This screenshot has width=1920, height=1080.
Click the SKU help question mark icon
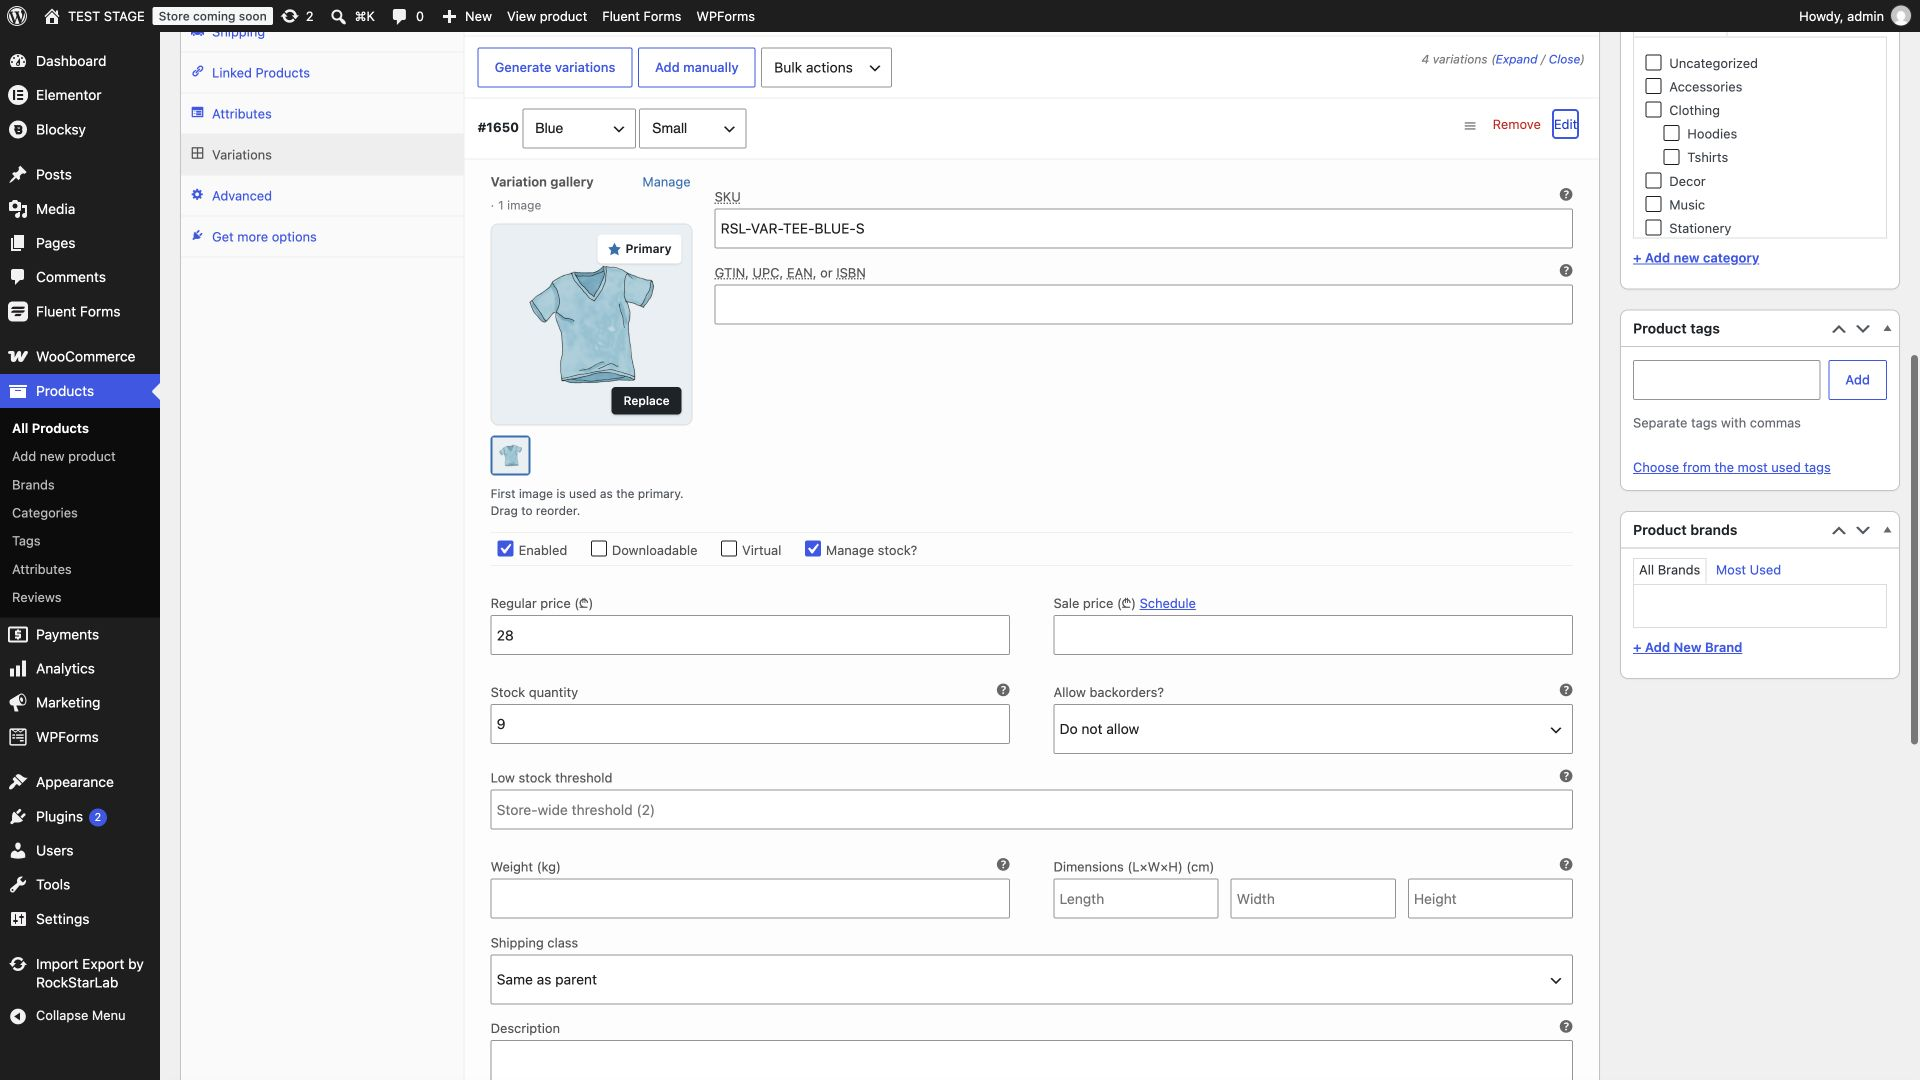tap(1566, 195)
